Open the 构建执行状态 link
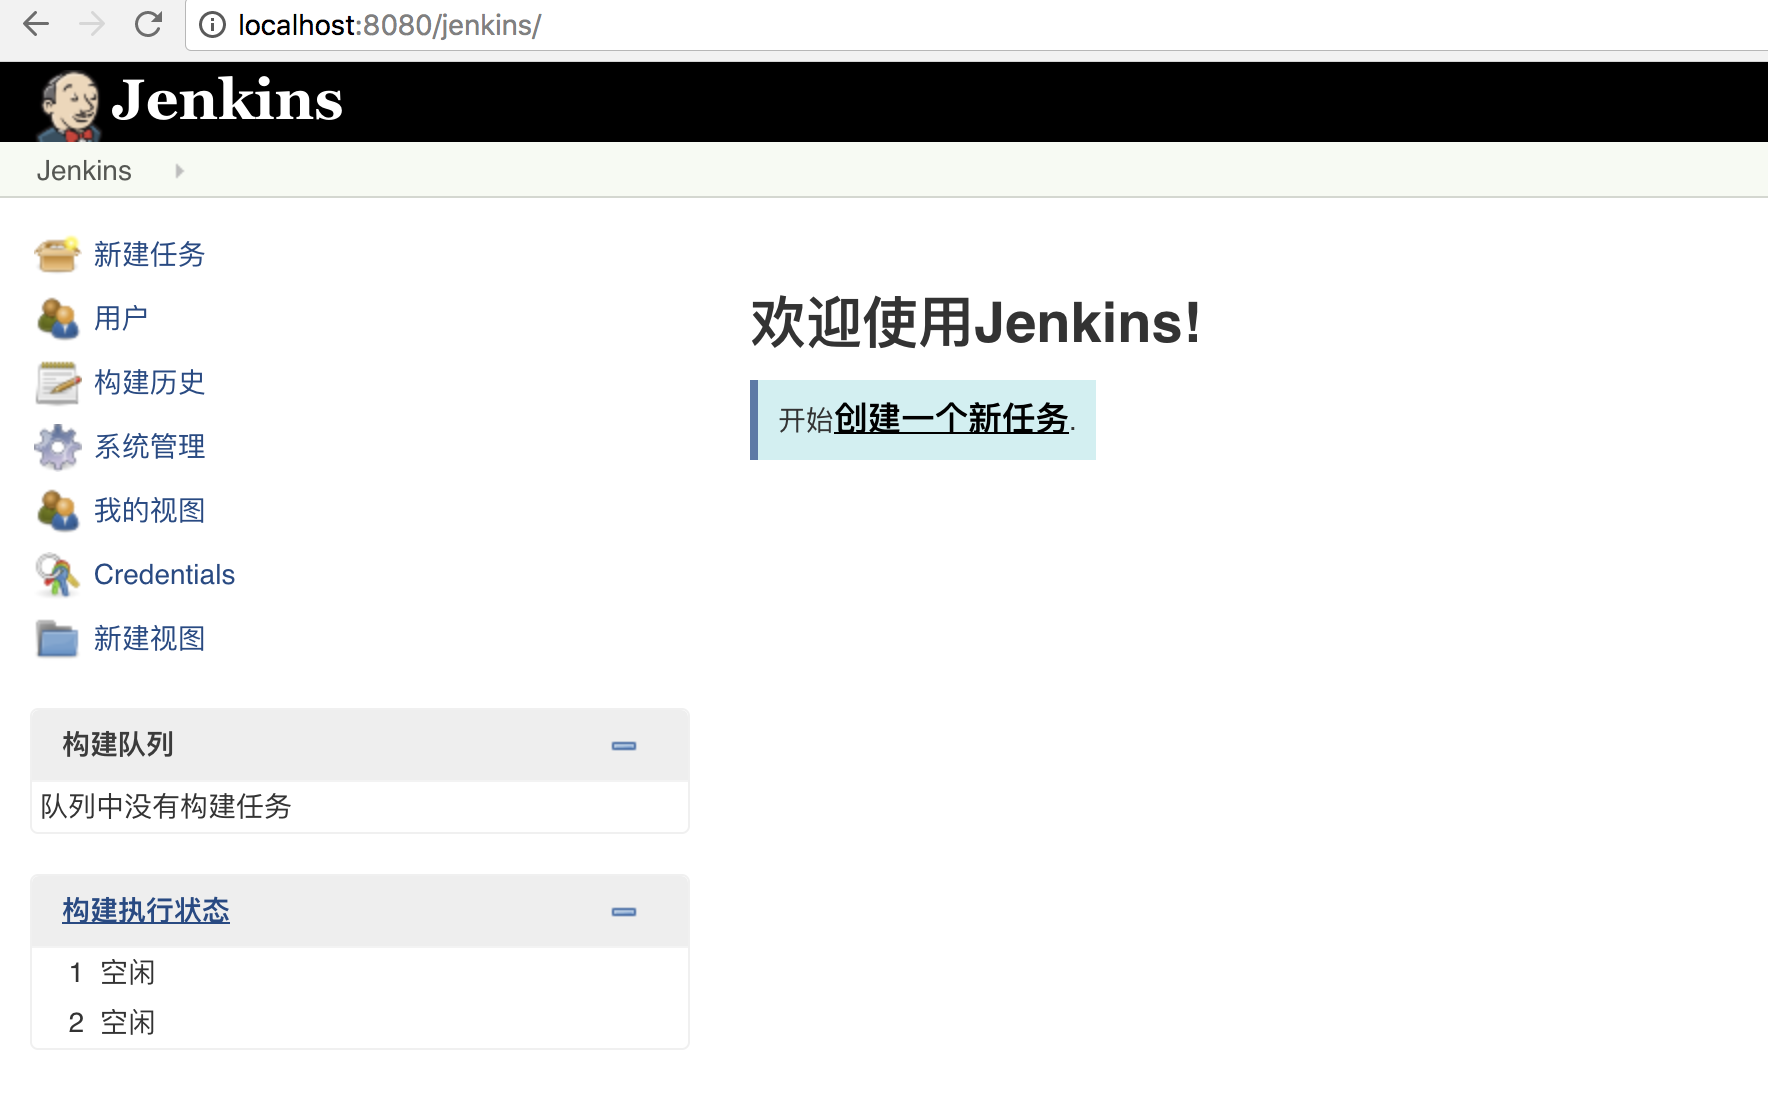Viewport: 1768px width, 1118px height. 146,910
